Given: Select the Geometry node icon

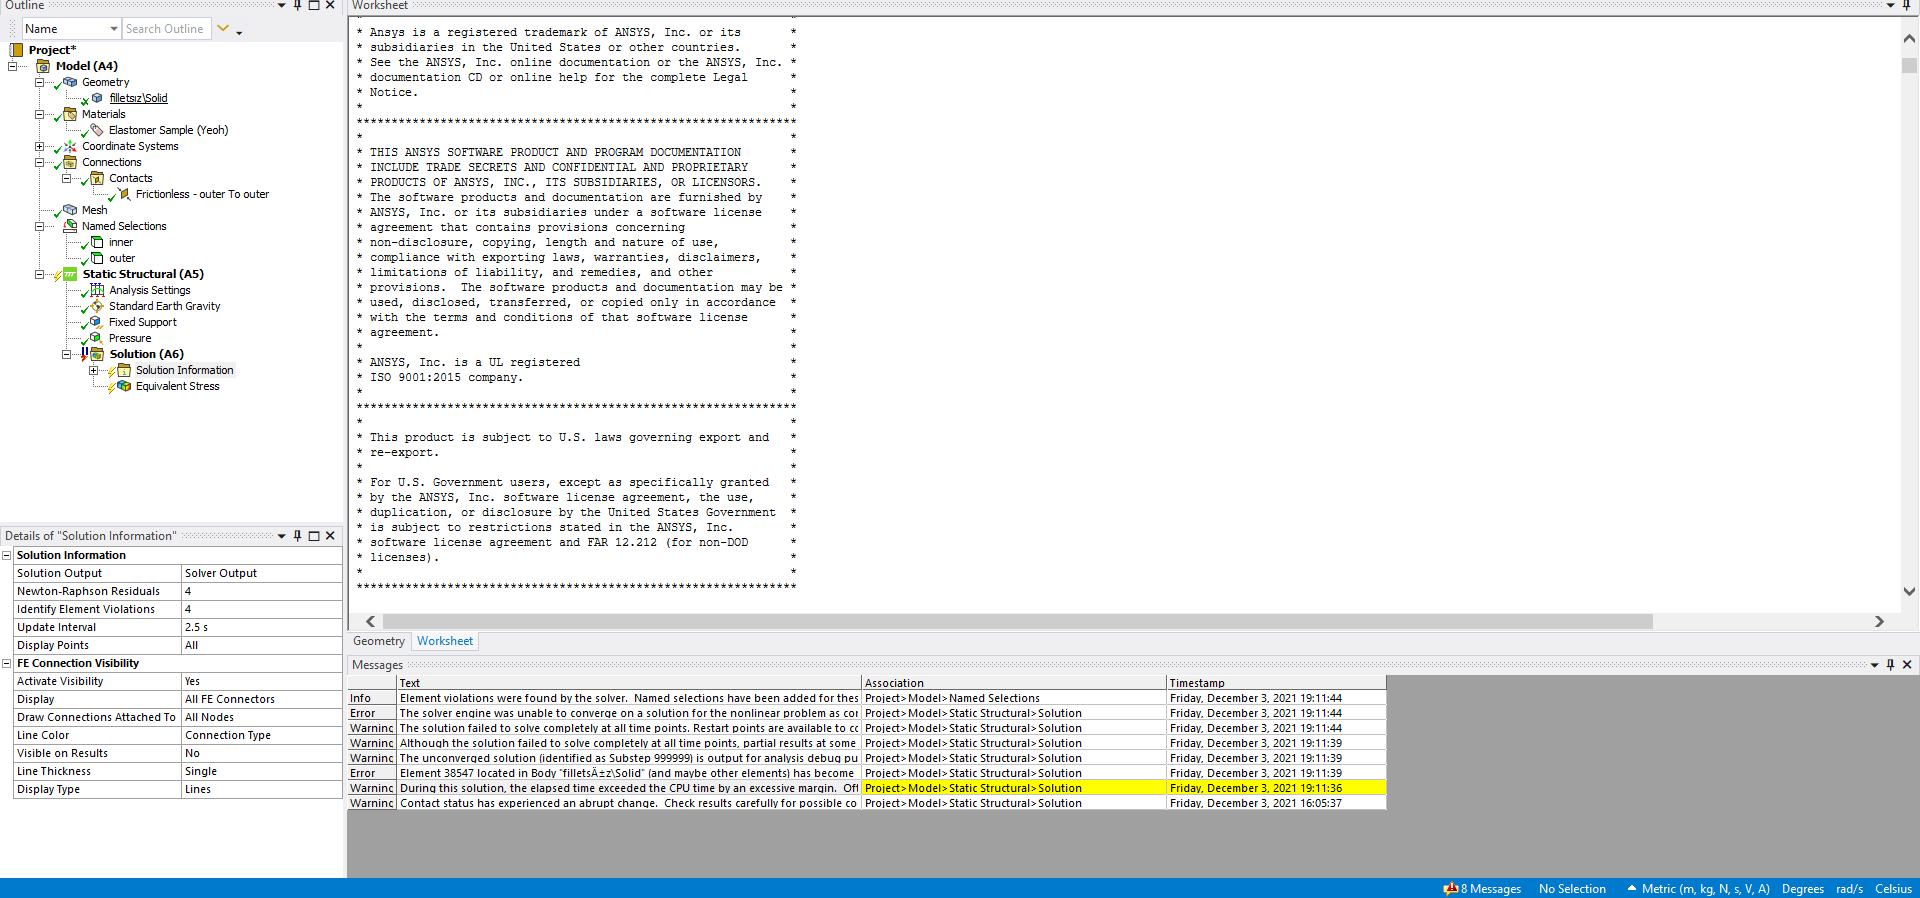Looking at the screenshot, I should (70, 82).
